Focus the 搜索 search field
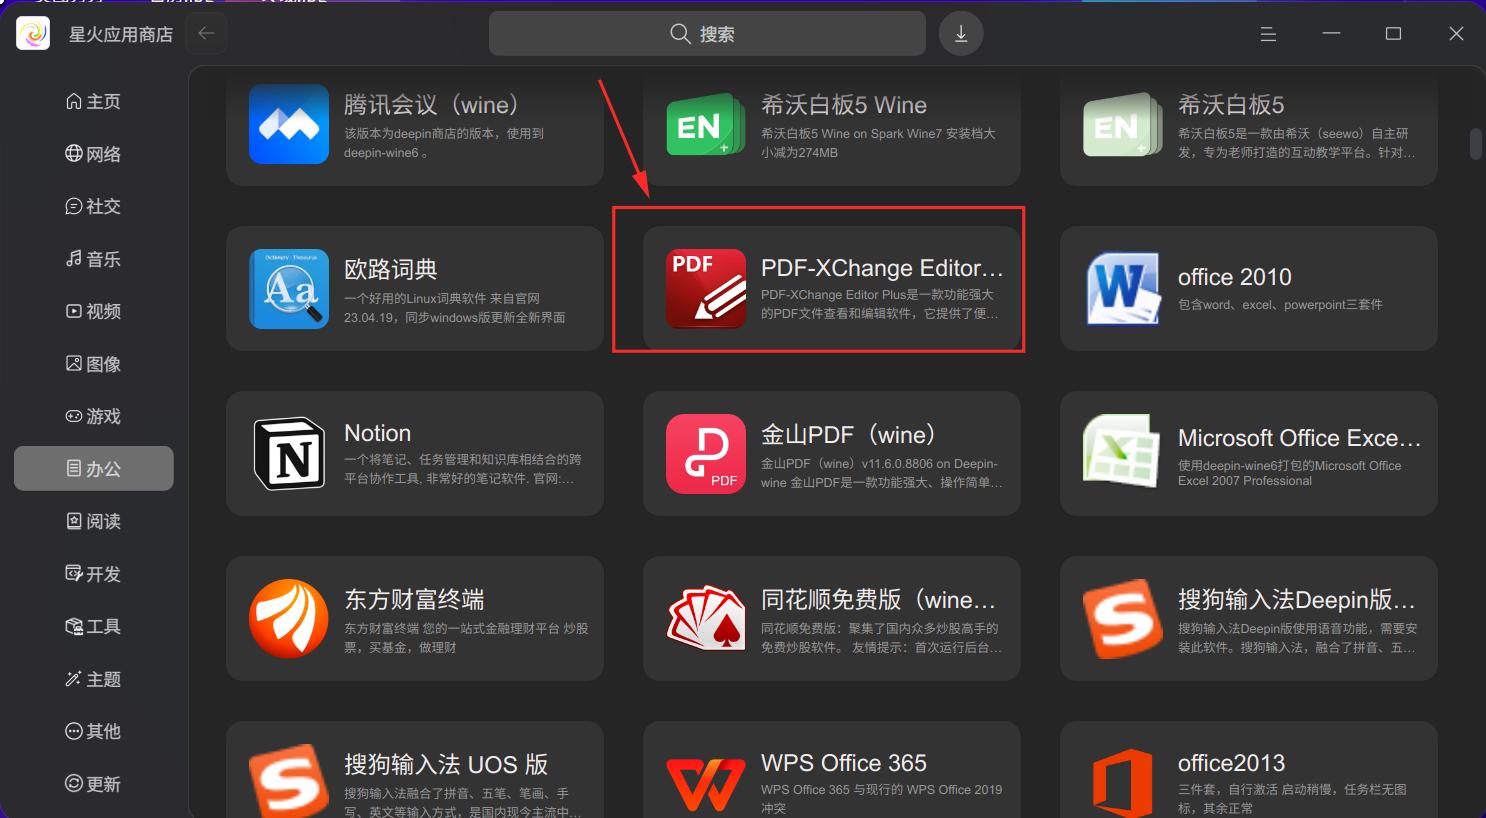 click(x=707, y=34)
